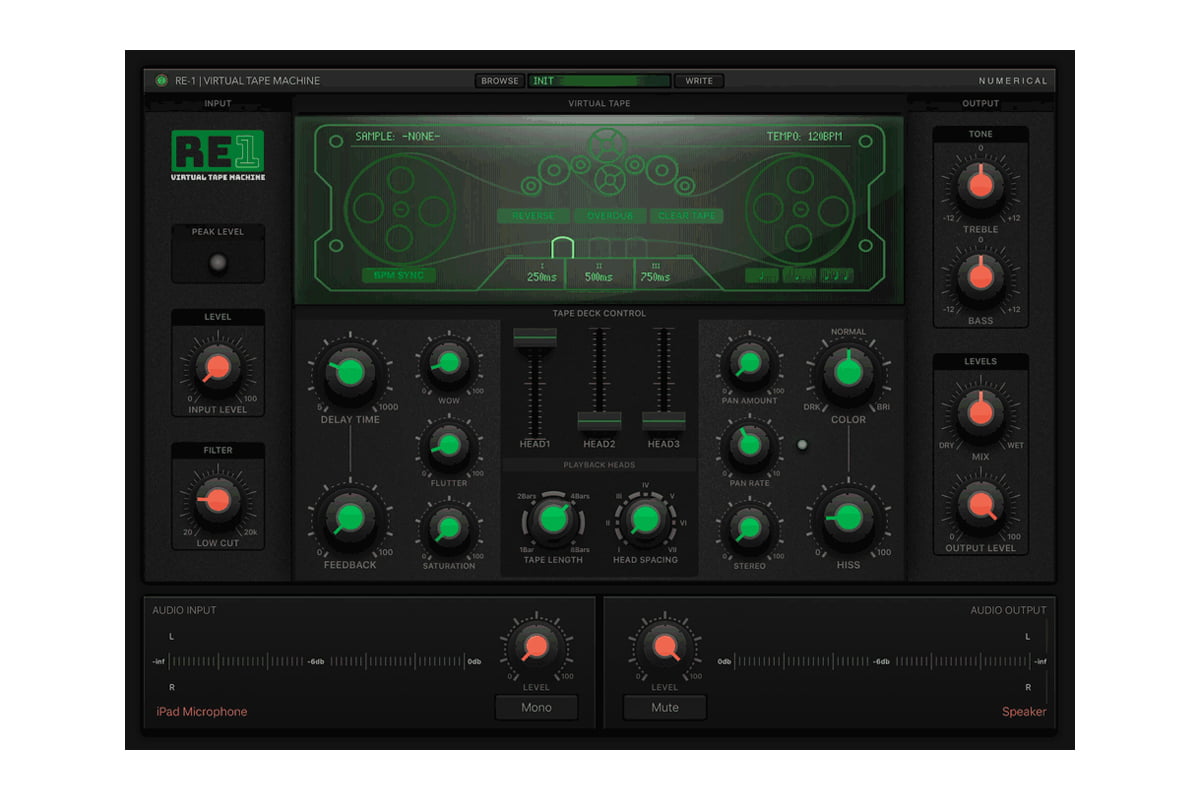This screenshot has width=1200, height=800.
Task: Click the HEAD SPACING selector knob
Action: (646, 518)
